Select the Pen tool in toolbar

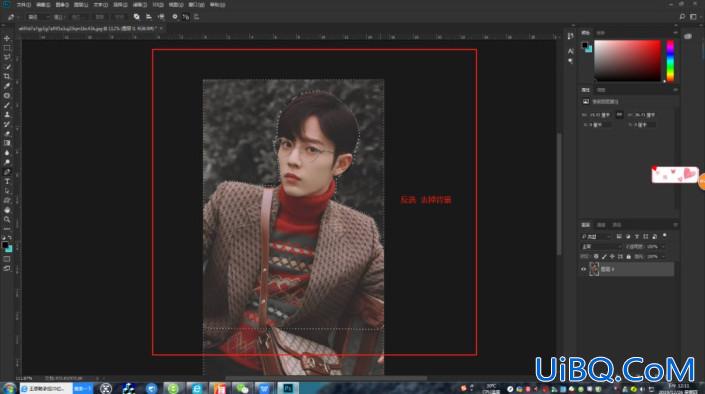coord(7,172)
